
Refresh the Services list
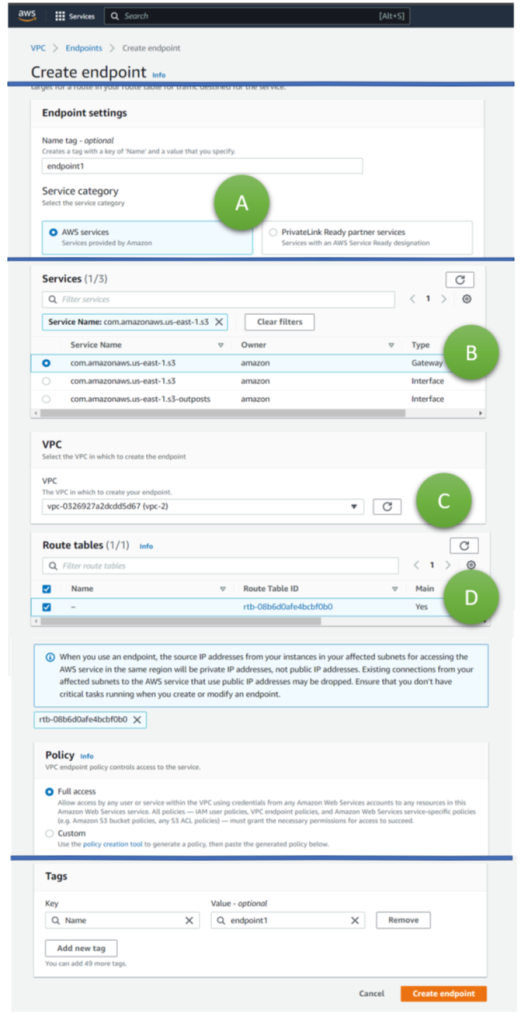[x=459, y=280]
